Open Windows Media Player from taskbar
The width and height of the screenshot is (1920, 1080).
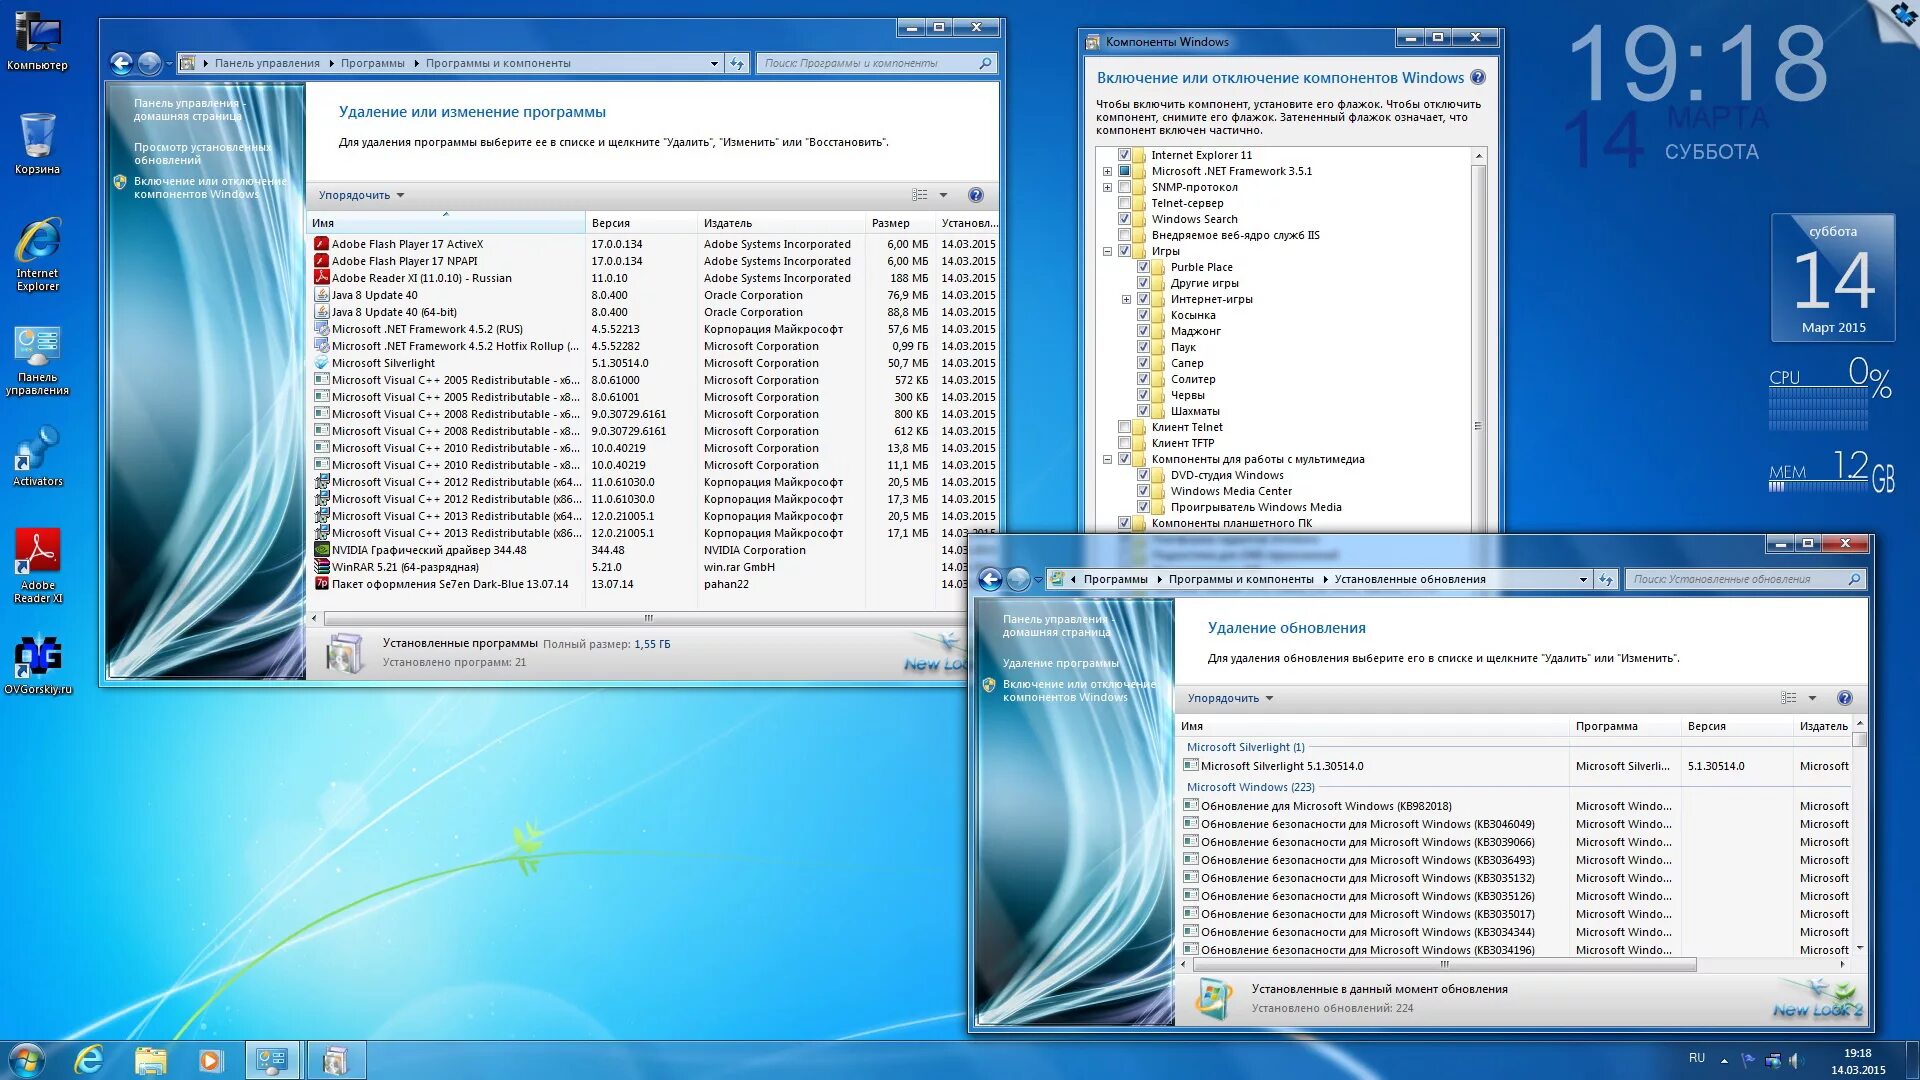(x=210, y=1060)
